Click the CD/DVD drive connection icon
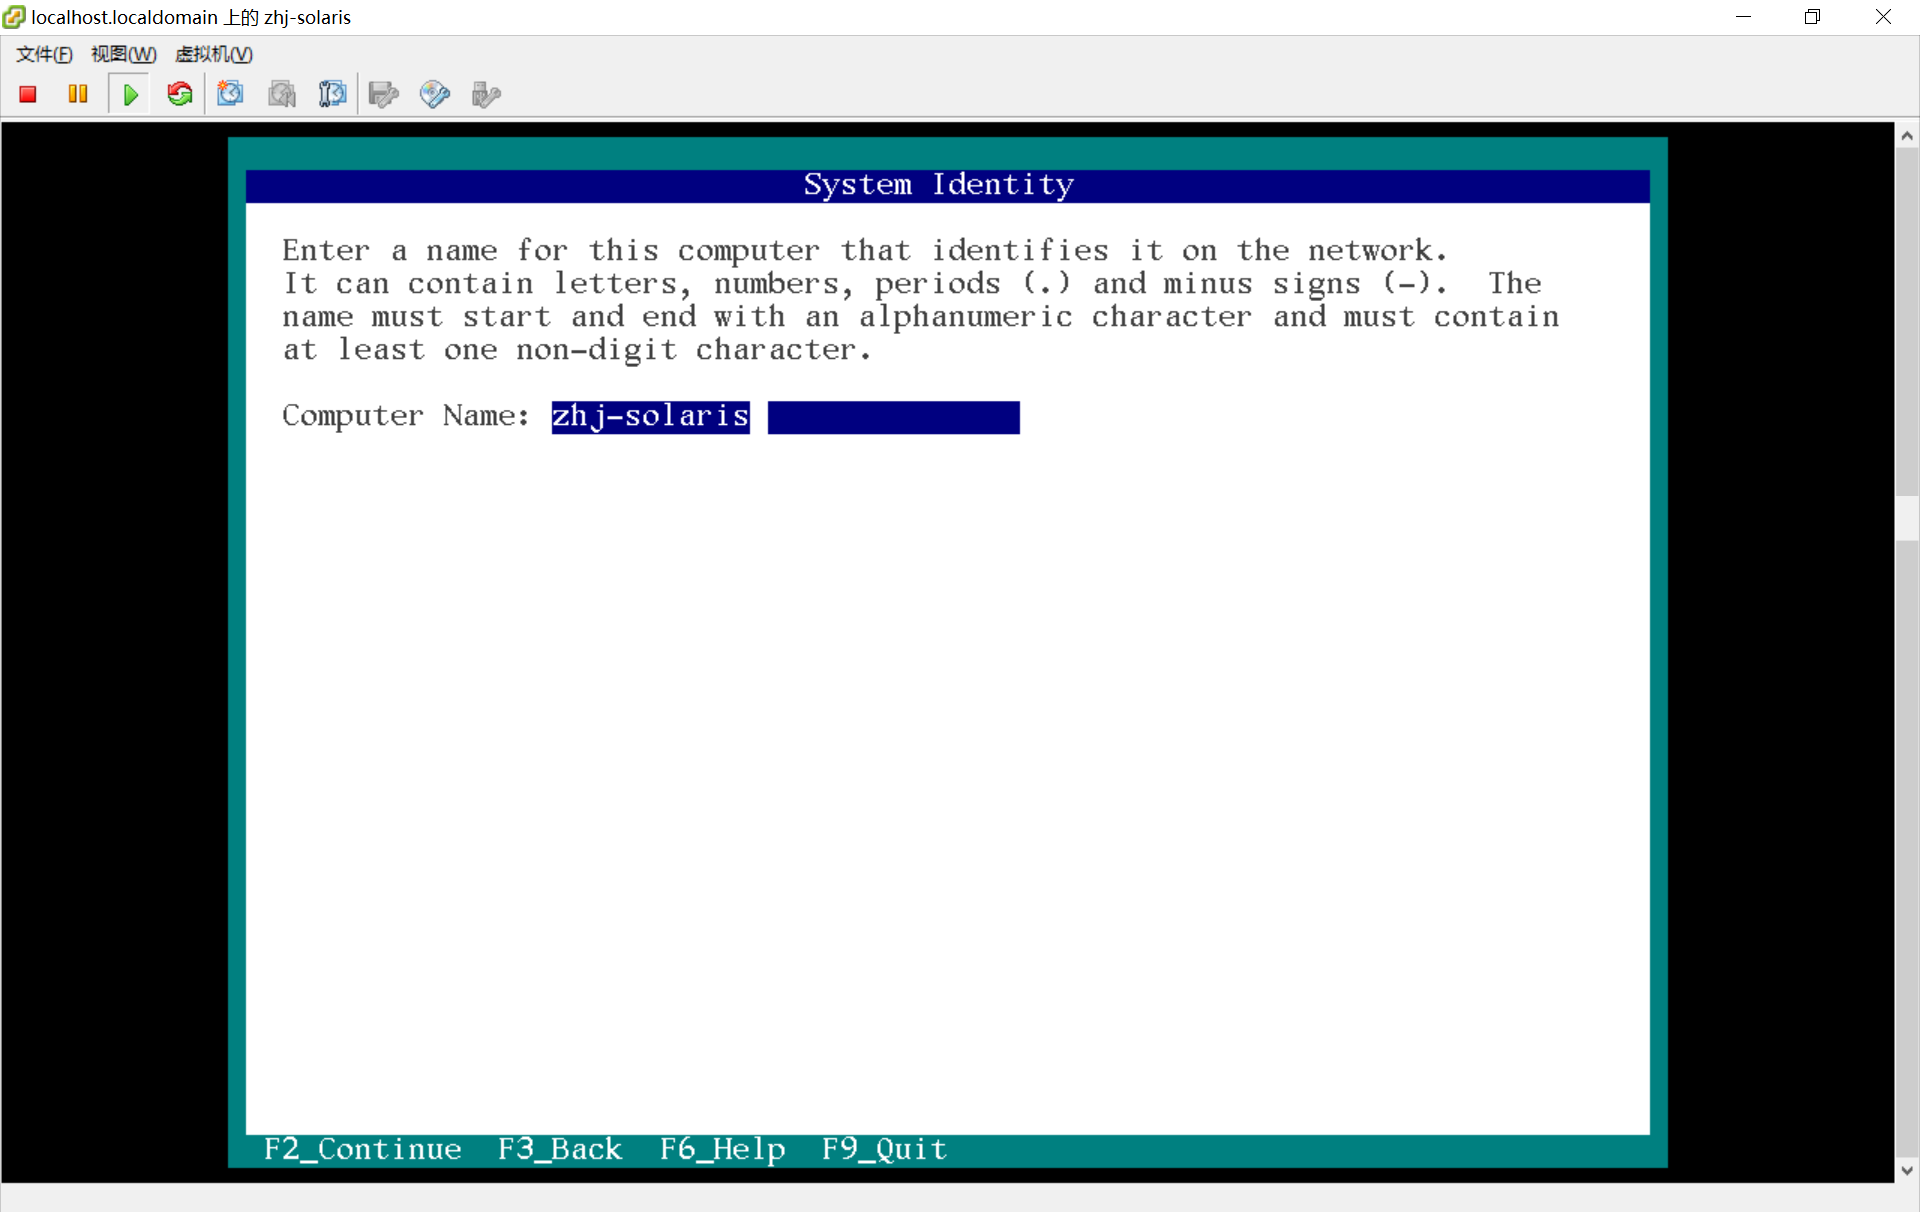 (x=434, y=94)
